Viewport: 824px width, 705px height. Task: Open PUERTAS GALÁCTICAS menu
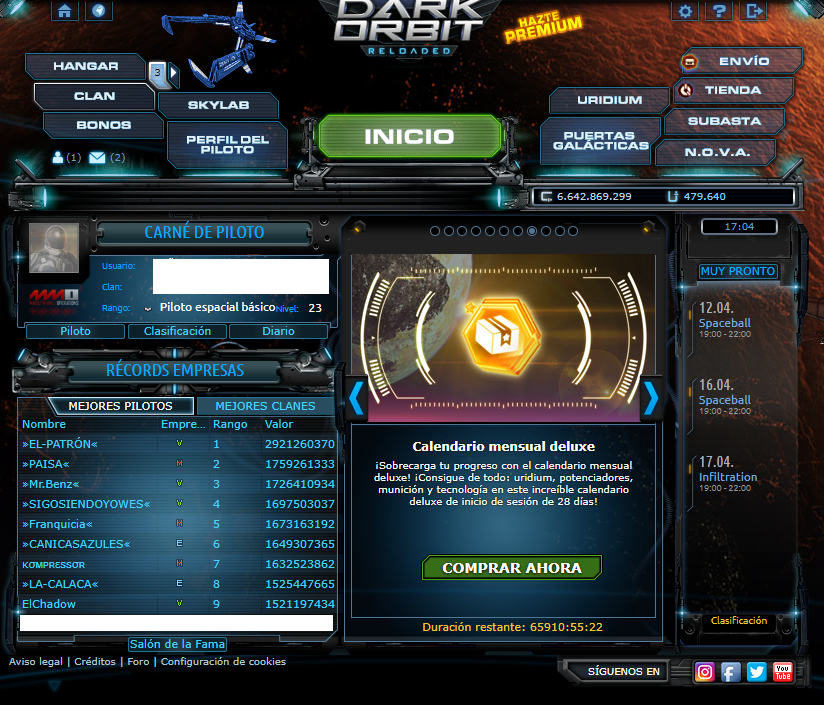601,141
